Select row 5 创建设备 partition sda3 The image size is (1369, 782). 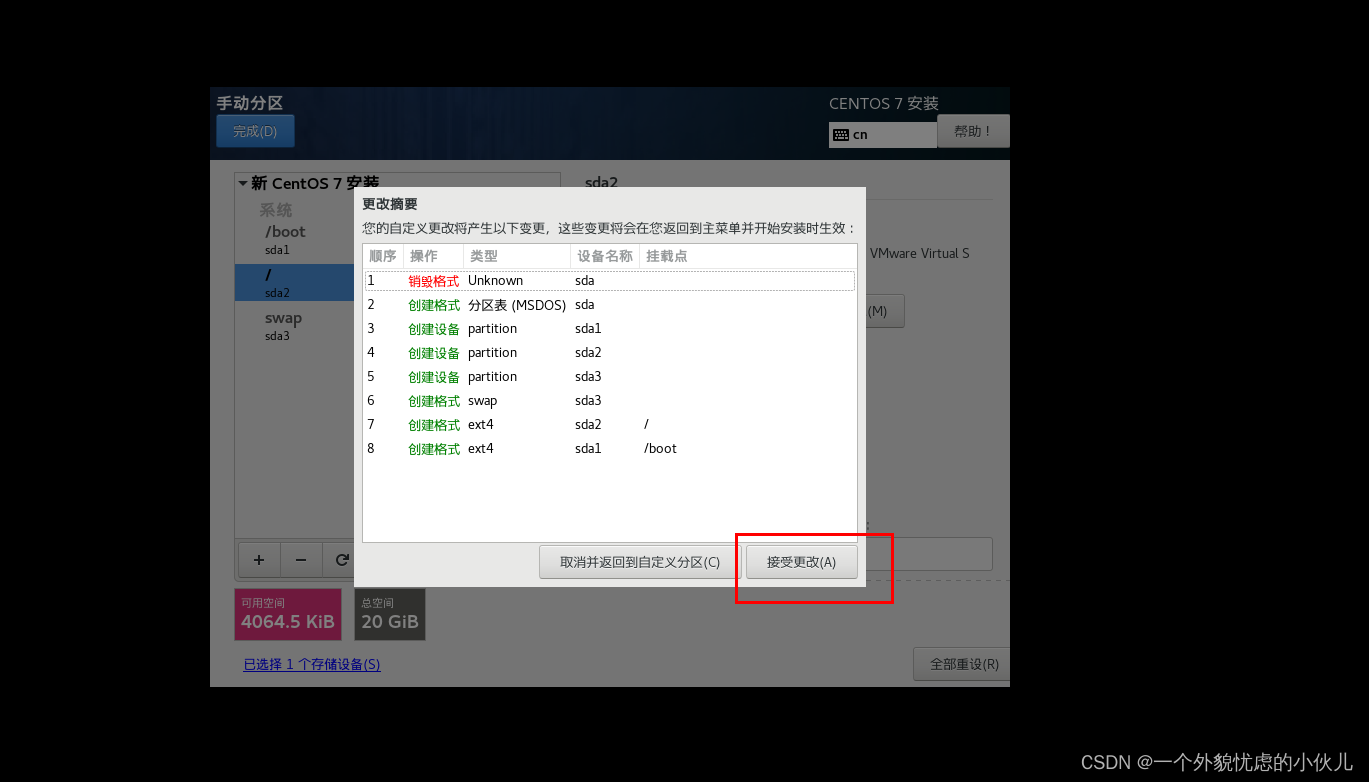(x=609, y=377)
